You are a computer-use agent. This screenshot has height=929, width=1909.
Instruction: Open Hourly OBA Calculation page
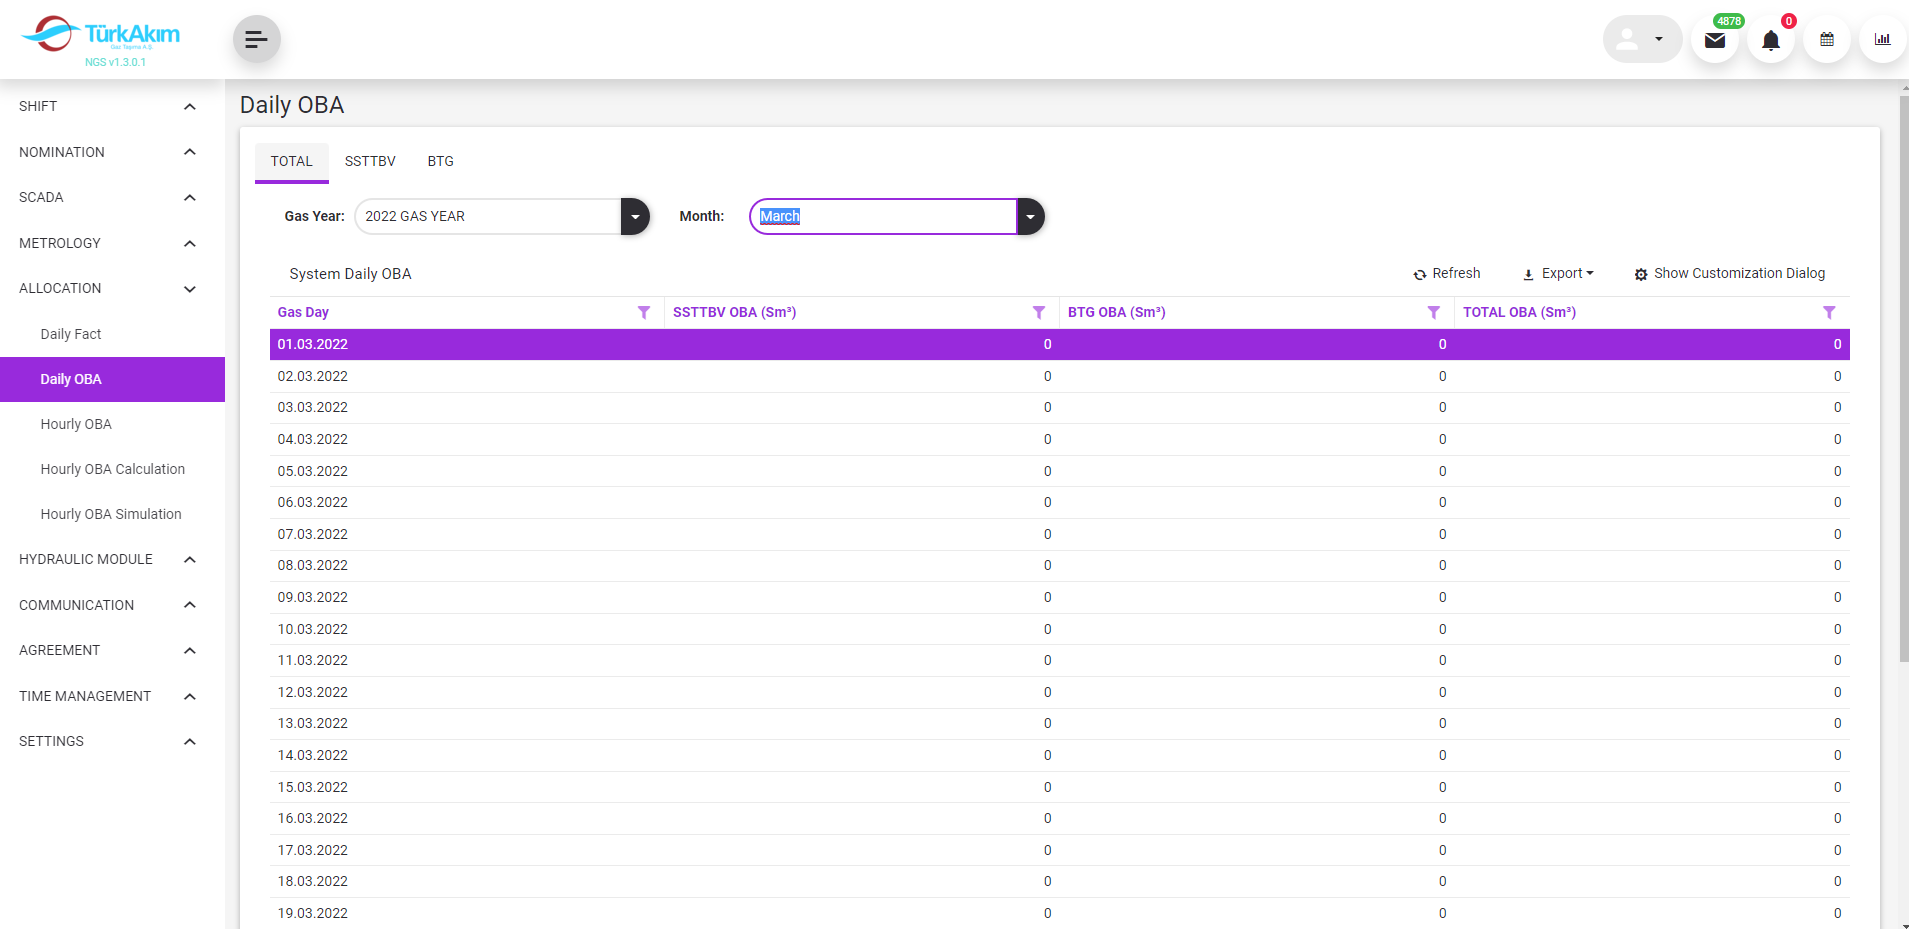click(112, 469)
